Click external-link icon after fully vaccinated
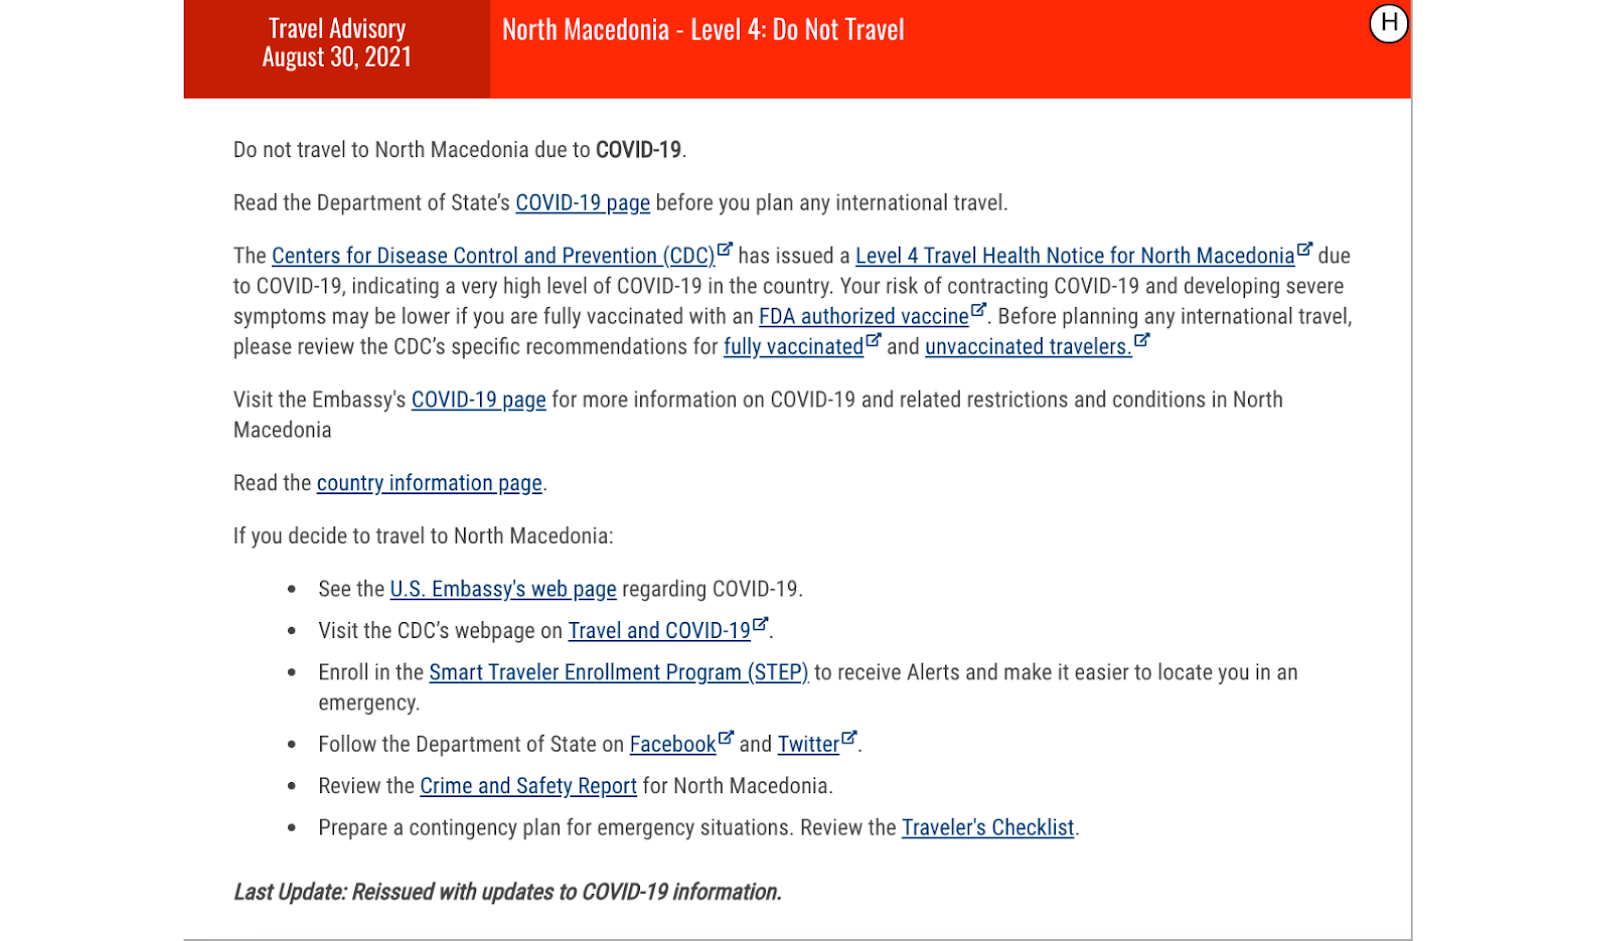This screenshot has width=1600, height=941. point(873,340)
